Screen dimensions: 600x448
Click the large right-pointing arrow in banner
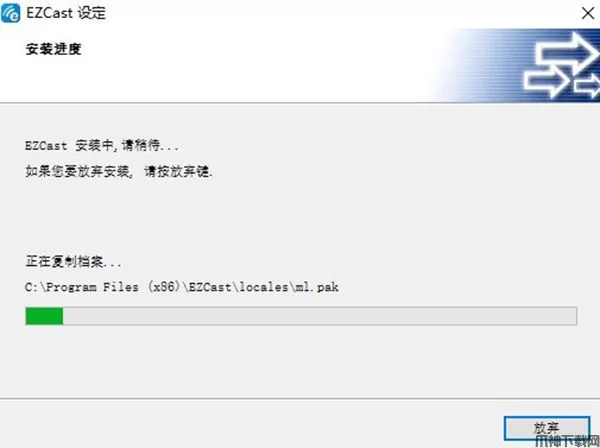566,53
